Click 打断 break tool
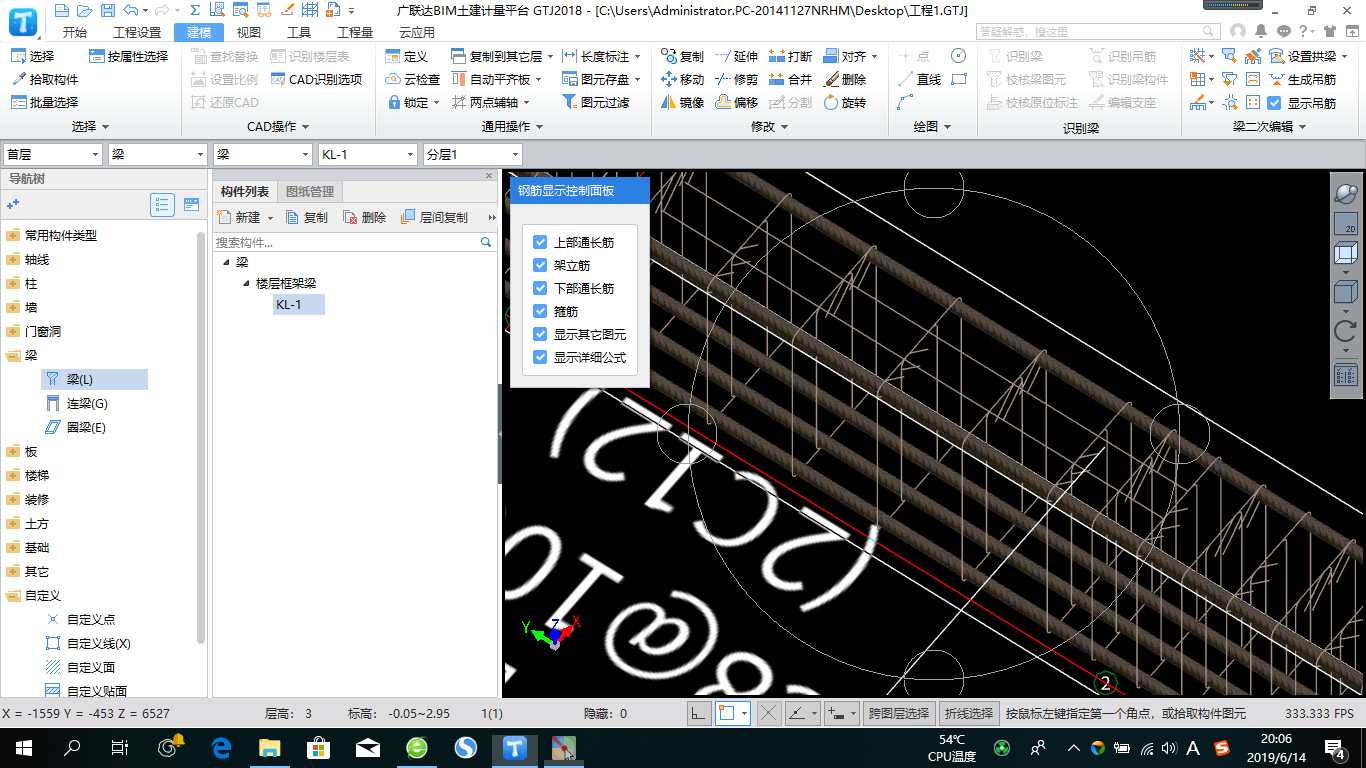Viewport: 1366px width, 768px height. pyautogui.click(x=791, y=57)
